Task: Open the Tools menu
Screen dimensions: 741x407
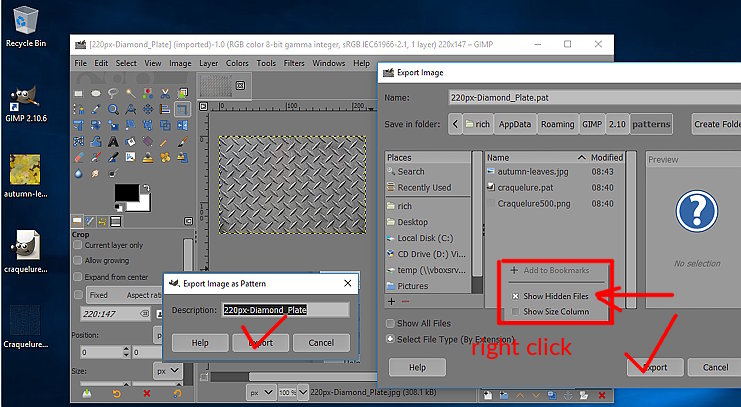Action: [266, 63]
